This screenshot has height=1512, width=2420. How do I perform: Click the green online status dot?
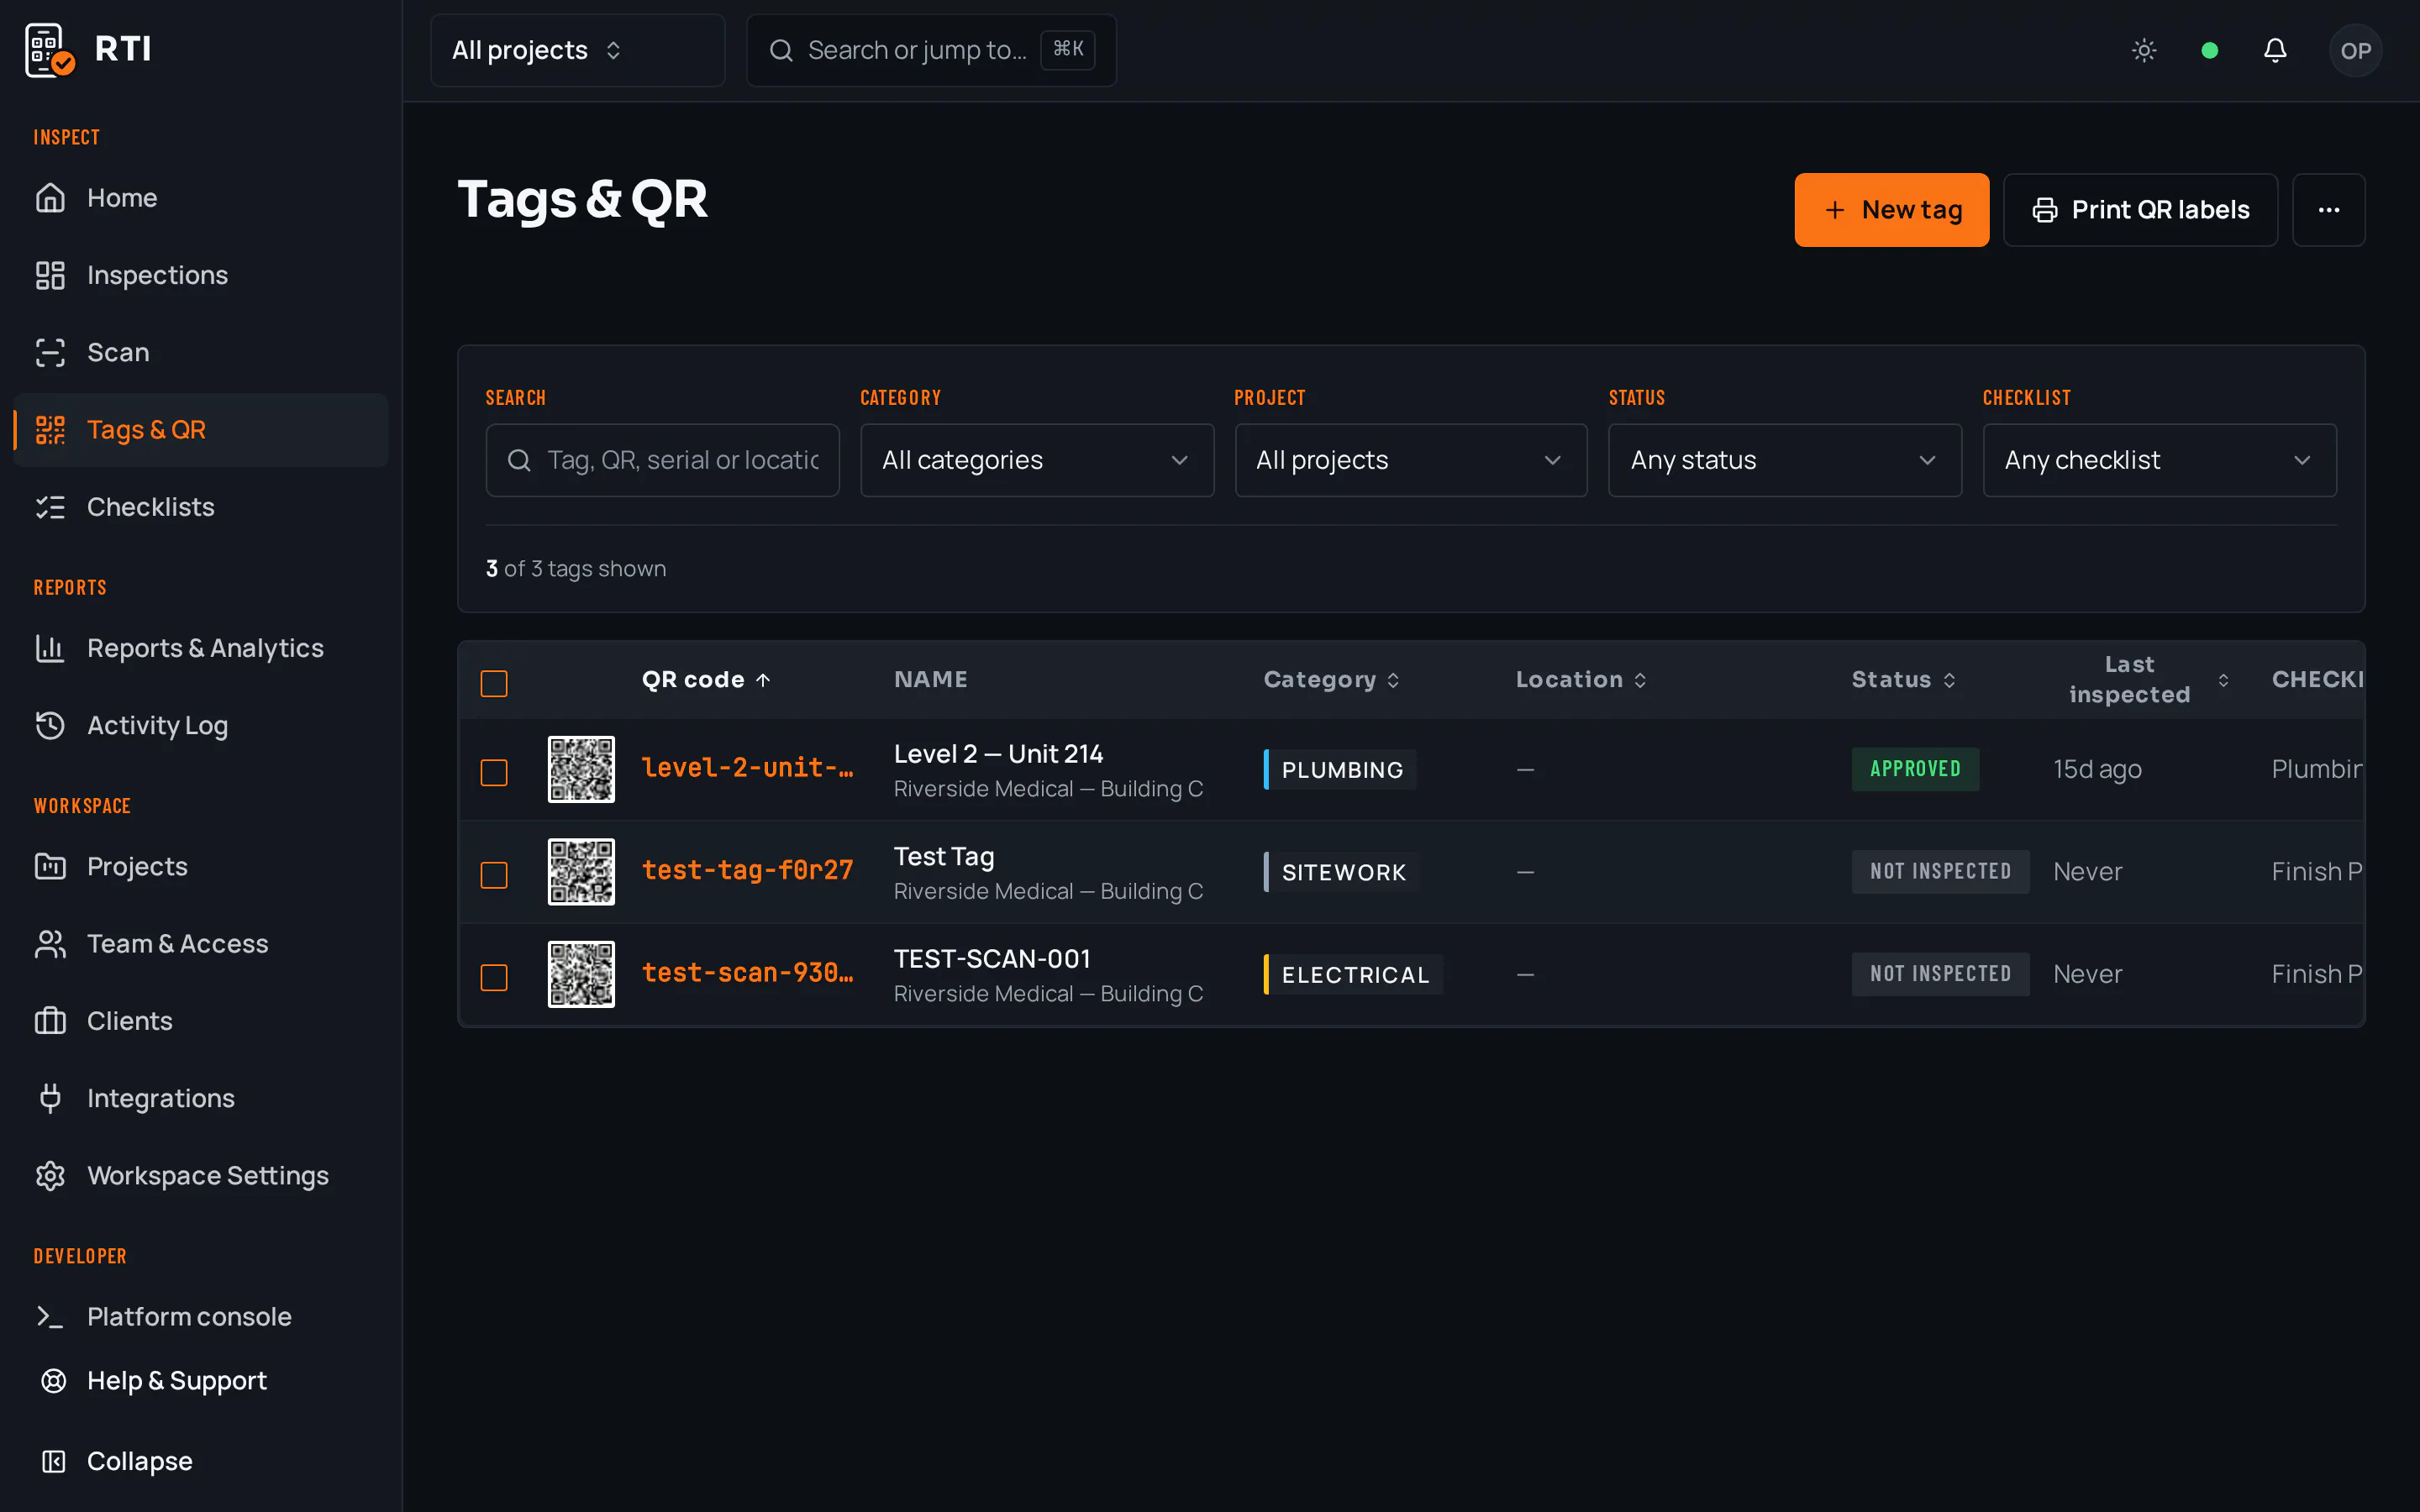2210,50
